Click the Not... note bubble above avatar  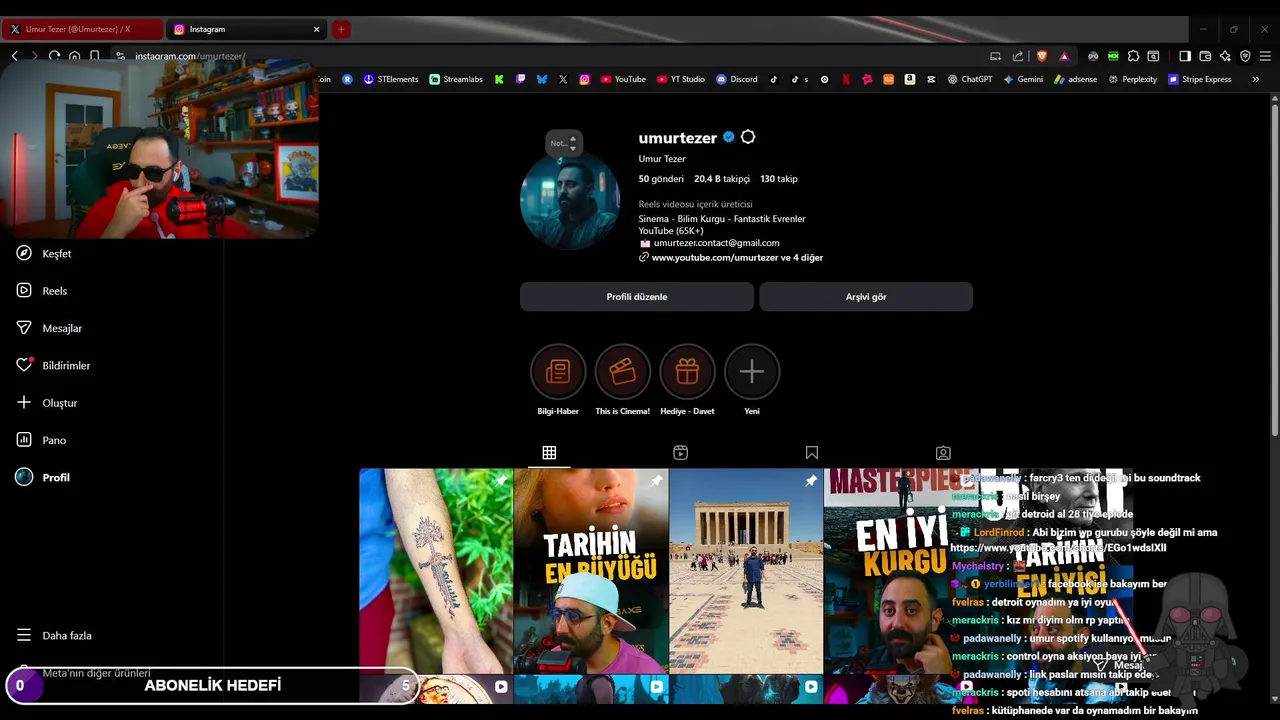coord(563,143)
